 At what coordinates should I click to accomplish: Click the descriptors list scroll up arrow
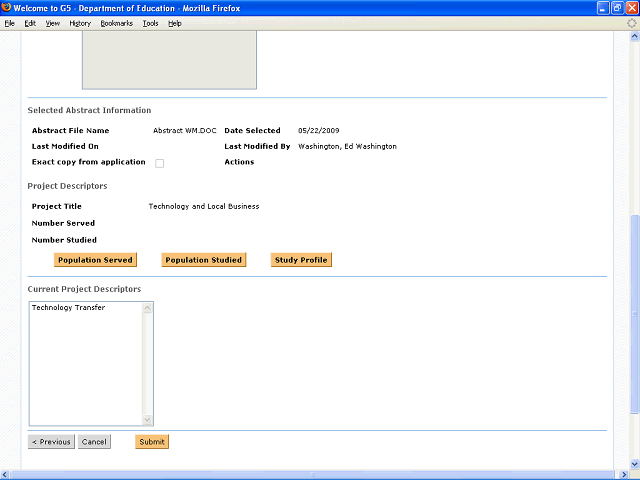click(x=147, y=308)
